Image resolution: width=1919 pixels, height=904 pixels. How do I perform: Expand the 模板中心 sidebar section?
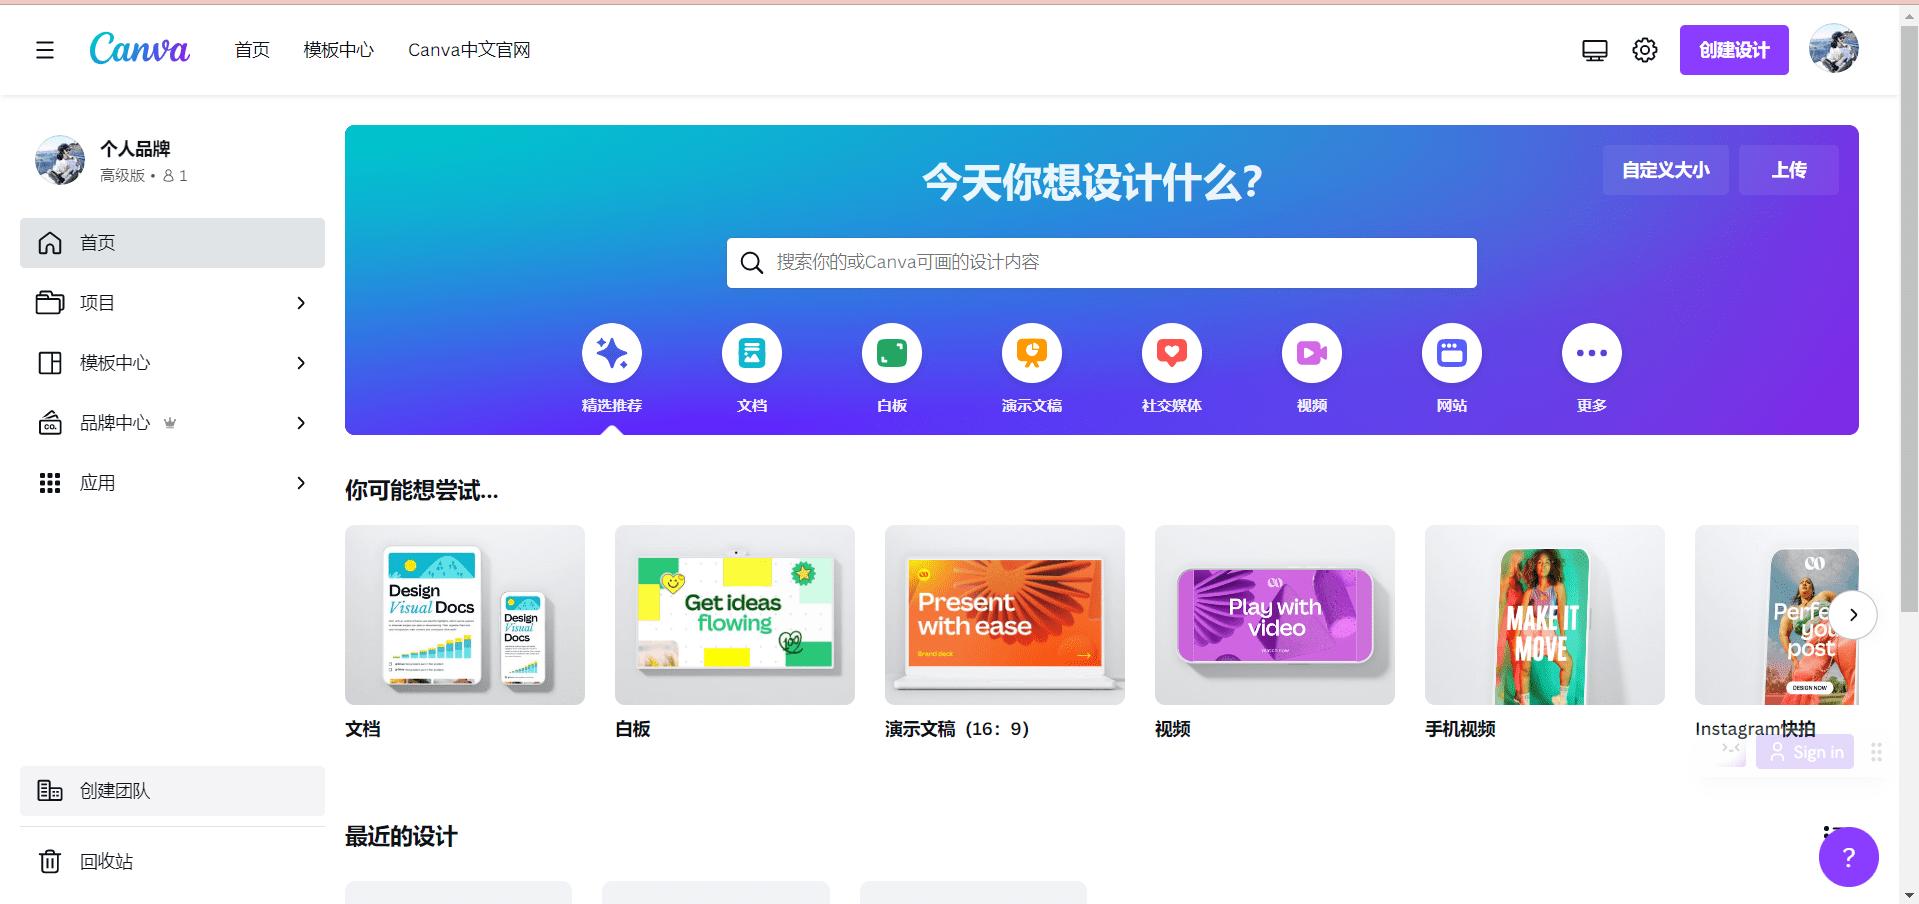[x=300, y=363]
